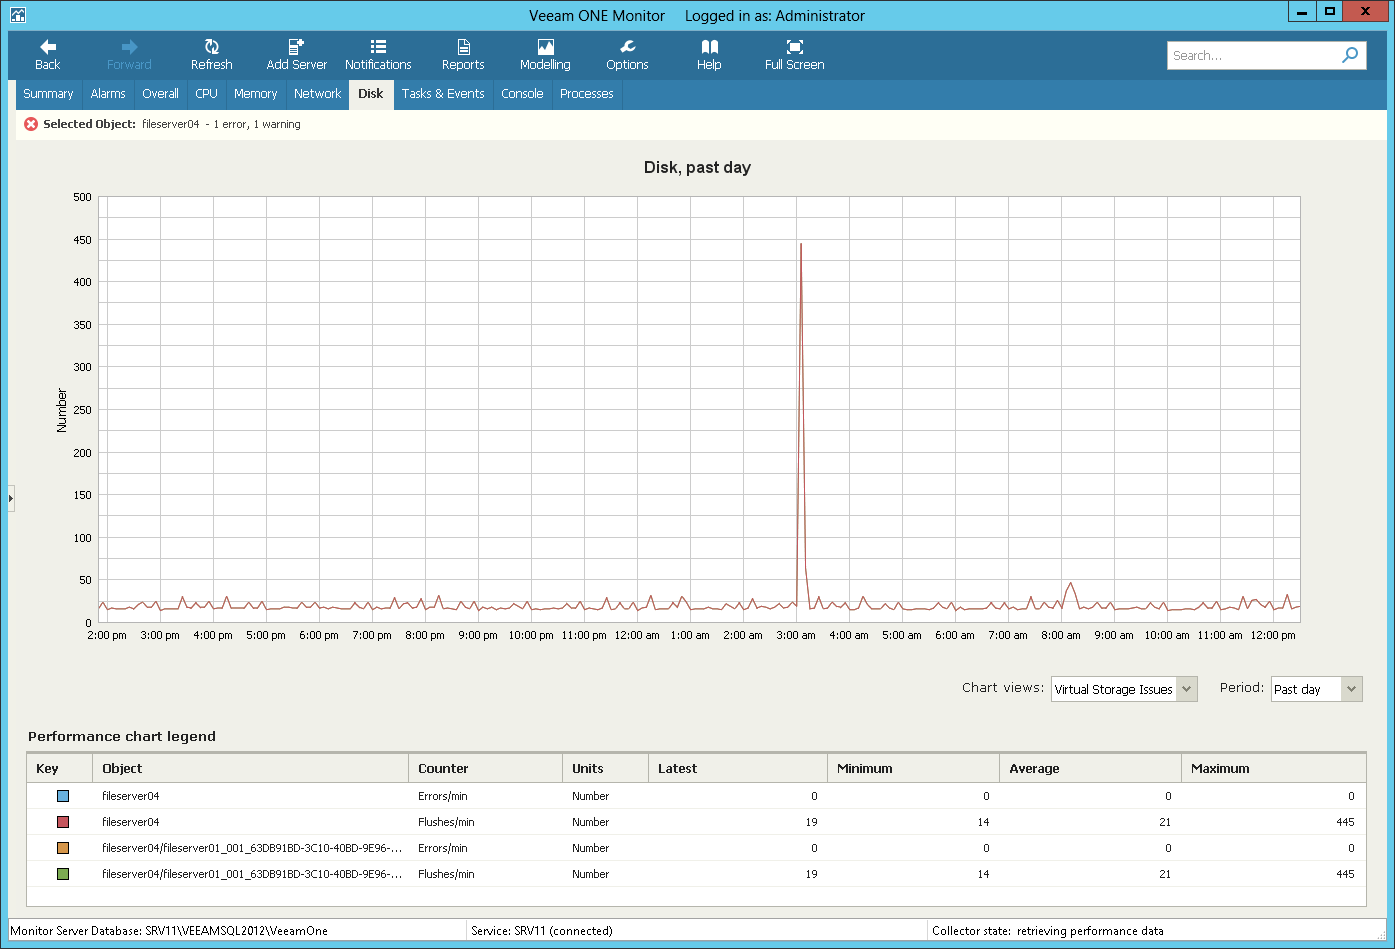Switch to the Console tab

click(522, 94)
